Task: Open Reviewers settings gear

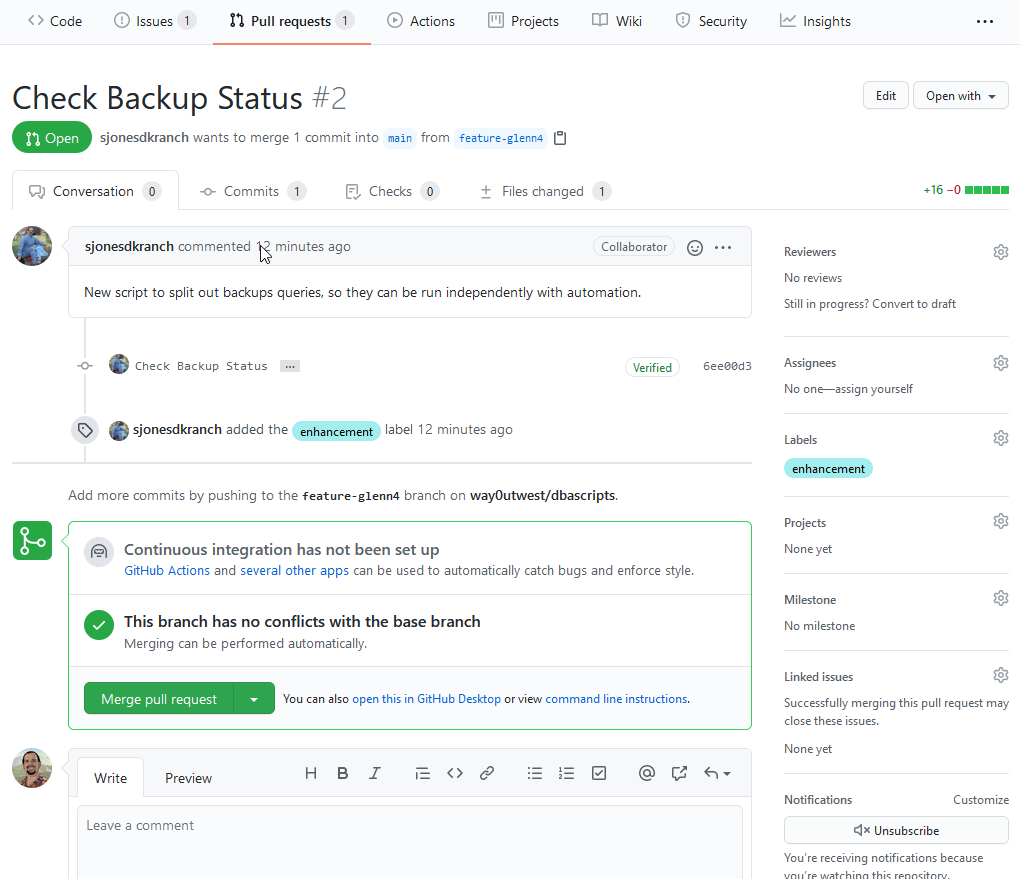Action: tap(1000, 252)
